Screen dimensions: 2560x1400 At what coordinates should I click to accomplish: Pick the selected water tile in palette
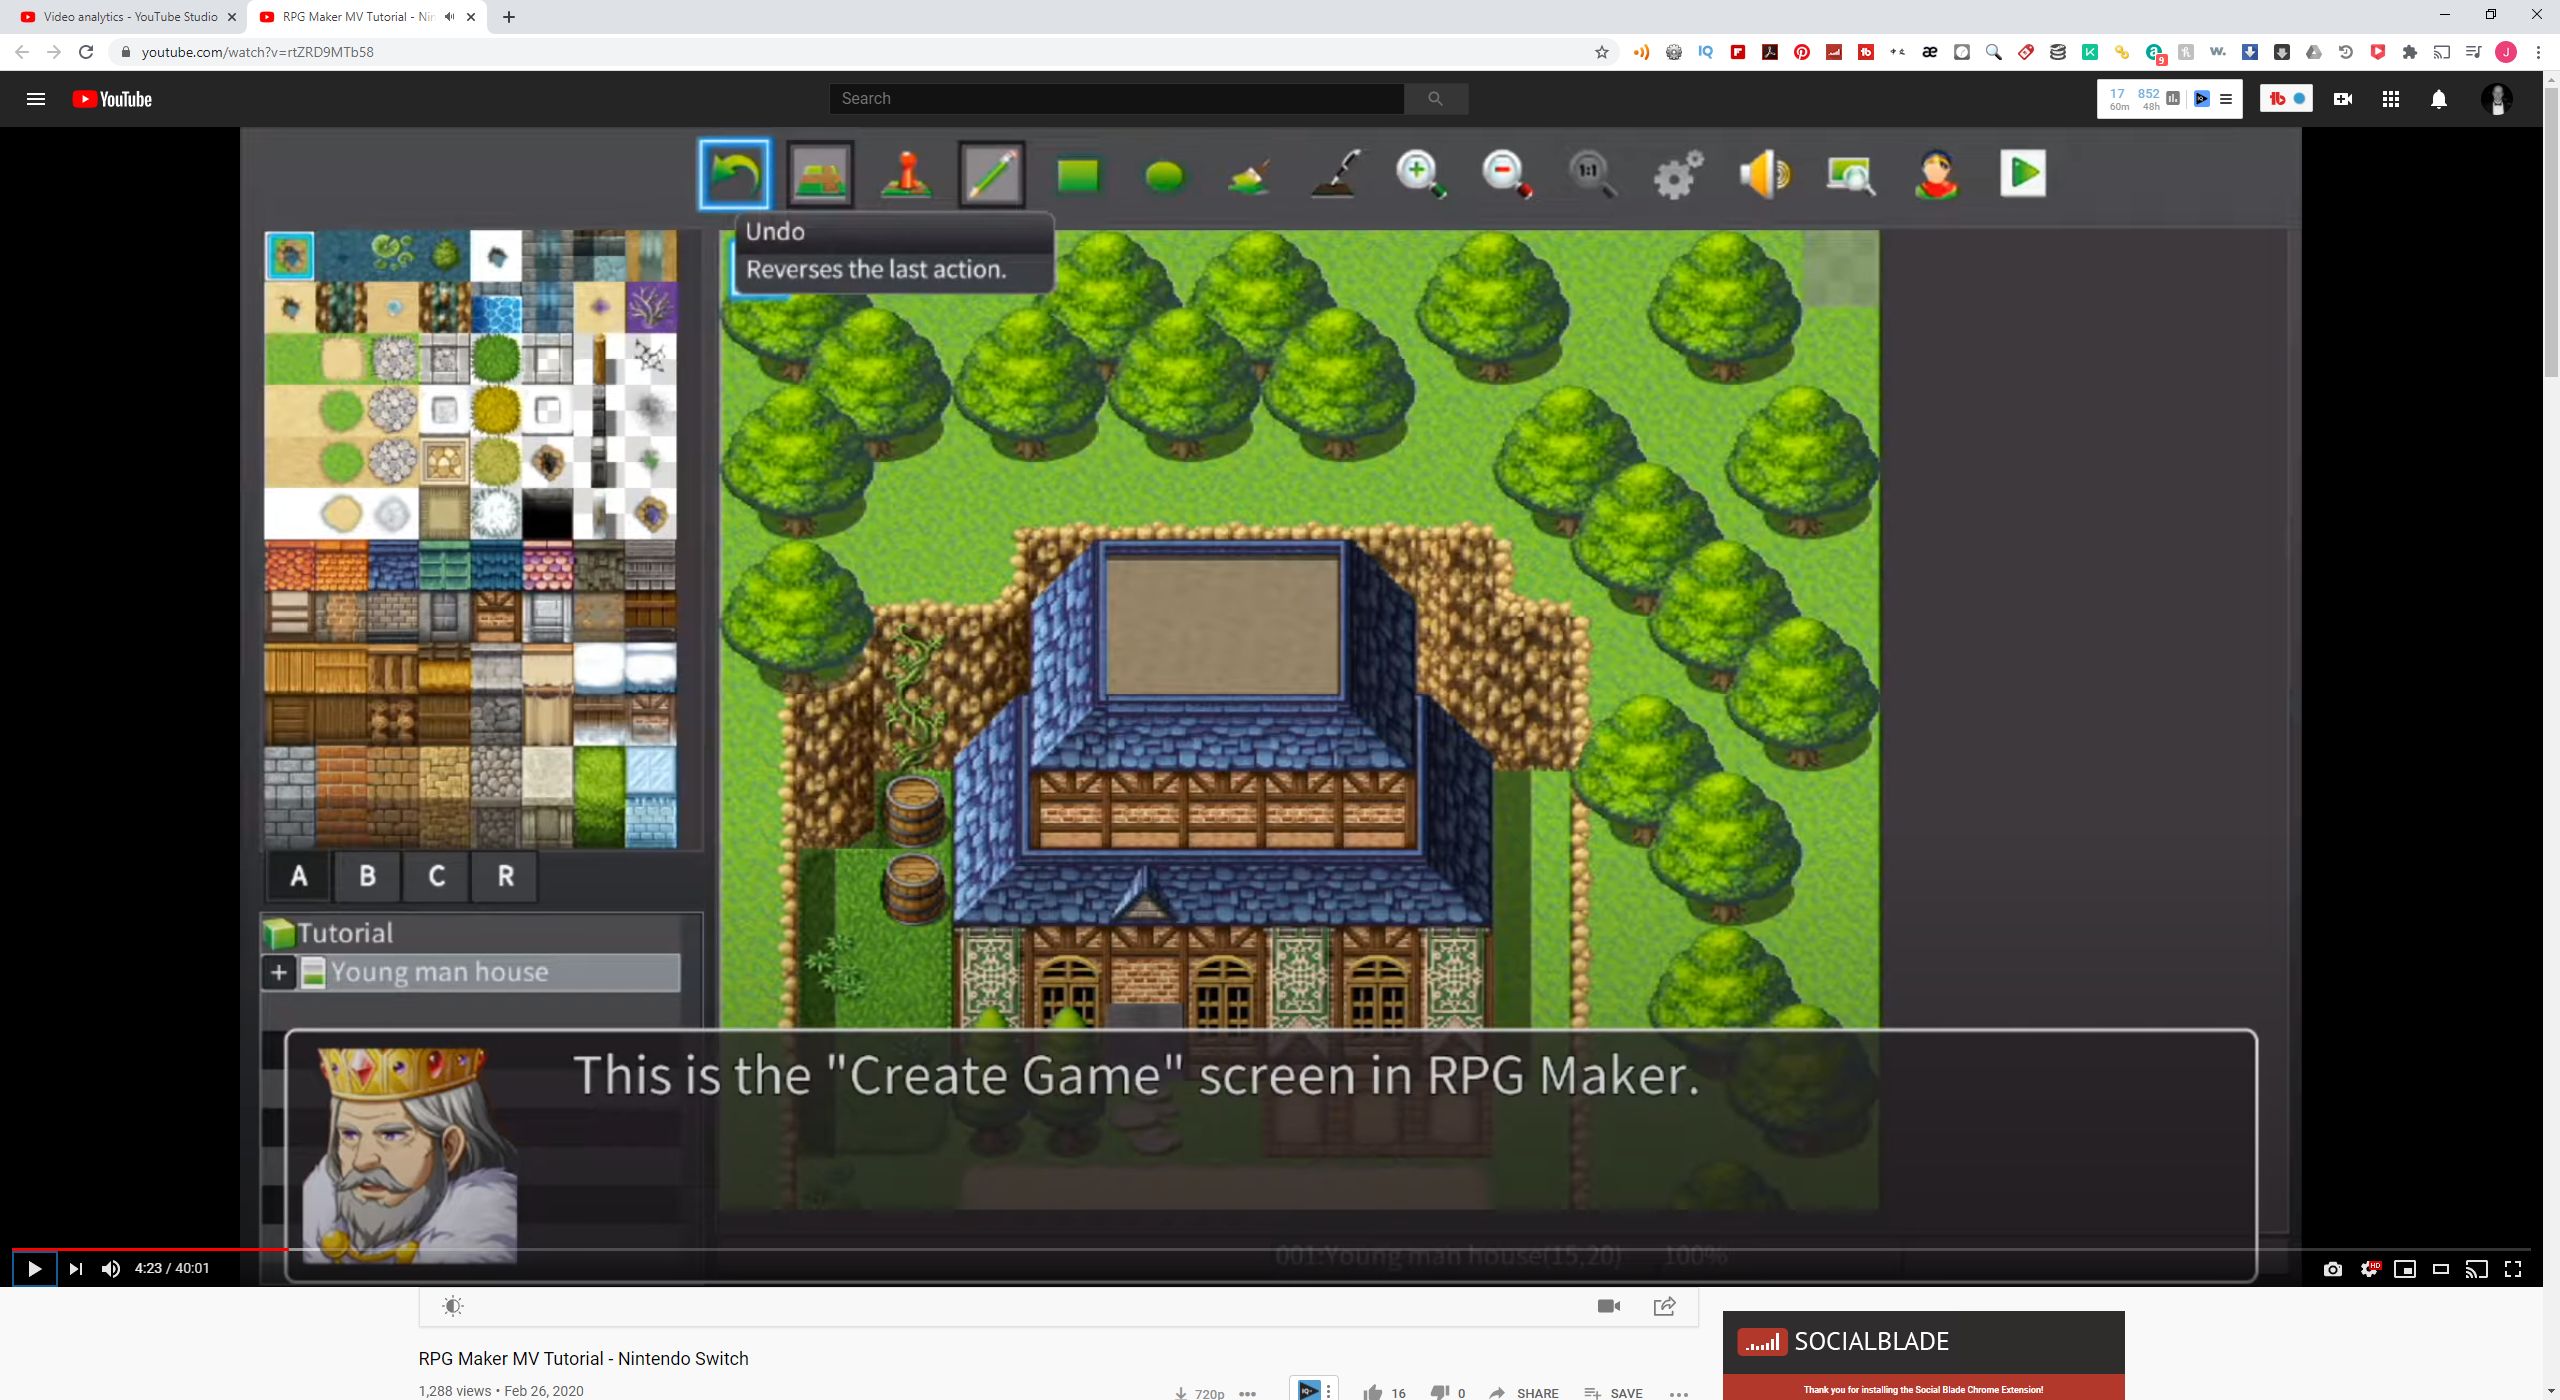tap(290, 256)
